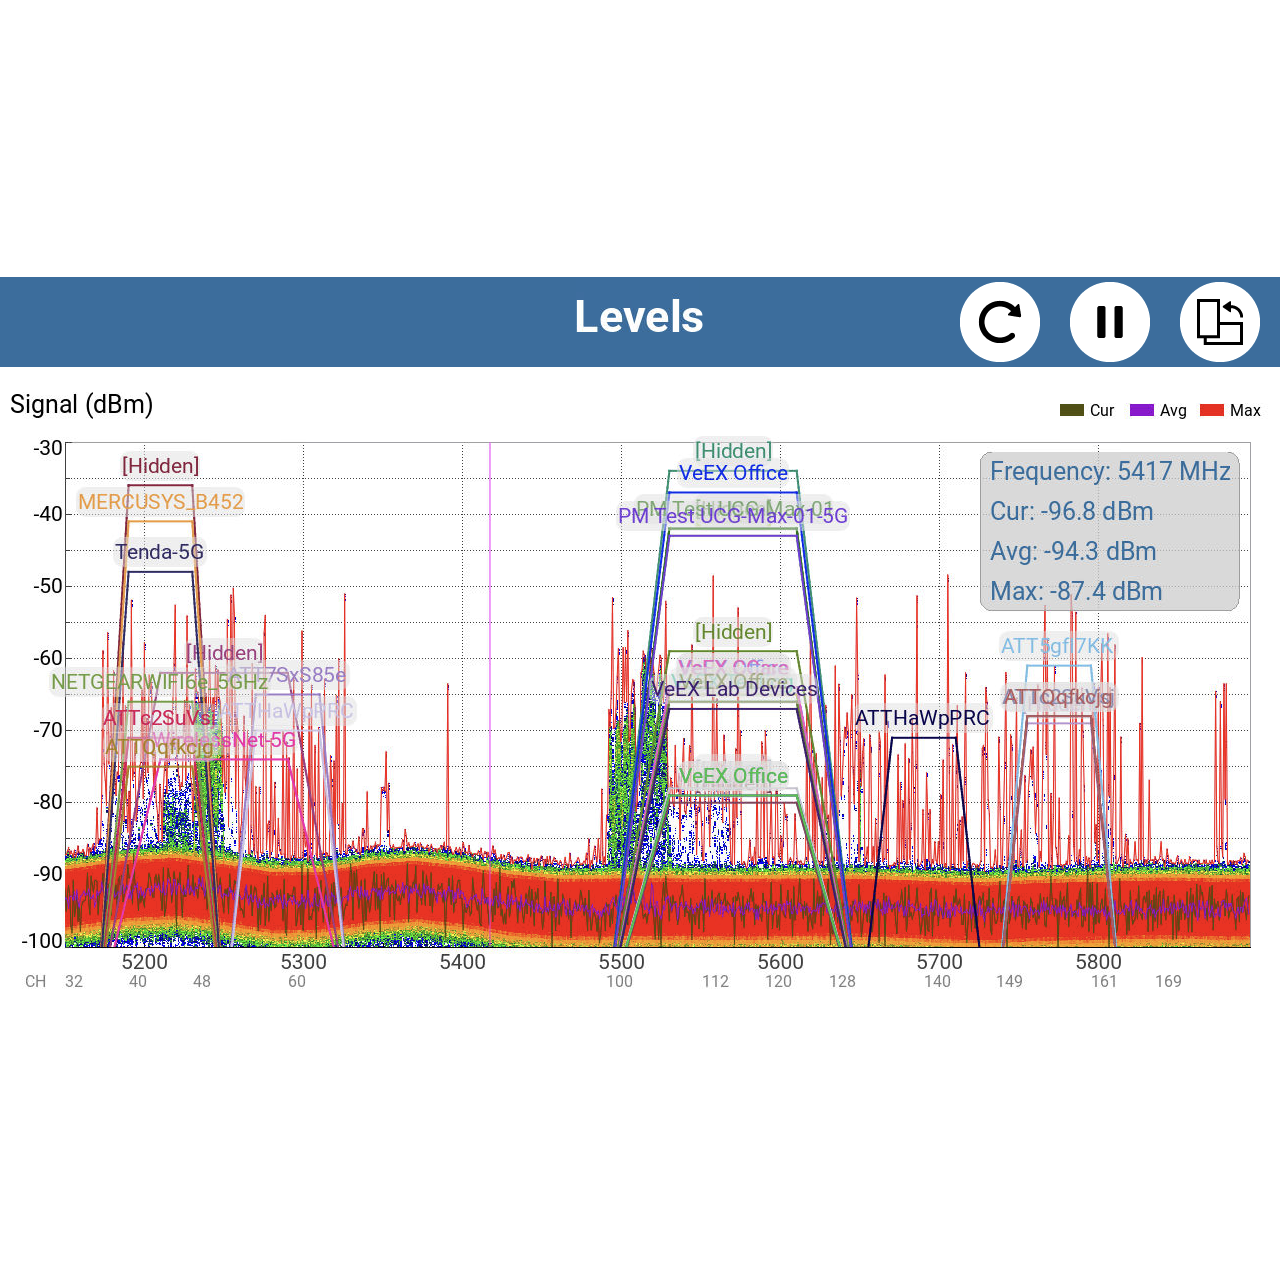Rotate the screen orientation
Viewport: 1282px width, 1280px height.
point(1219,322)
